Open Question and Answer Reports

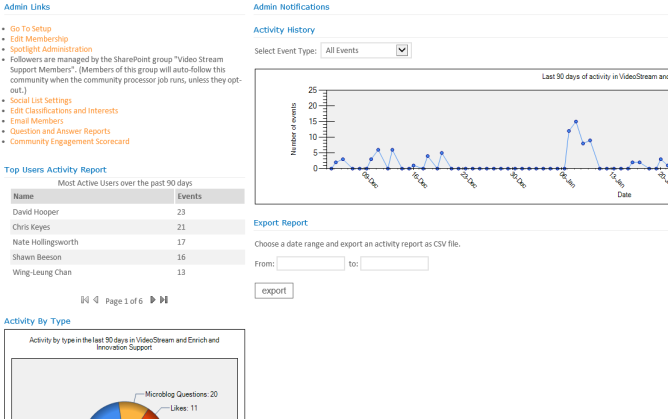point(60,131)
